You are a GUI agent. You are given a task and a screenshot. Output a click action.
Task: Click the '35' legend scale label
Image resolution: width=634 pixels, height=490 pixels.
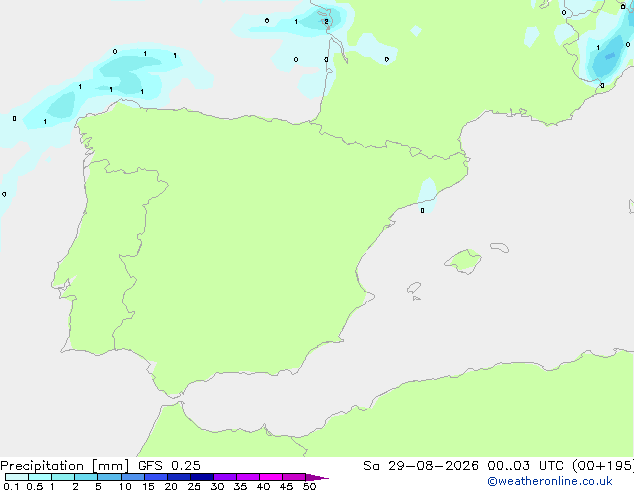[x=240, y=486]
